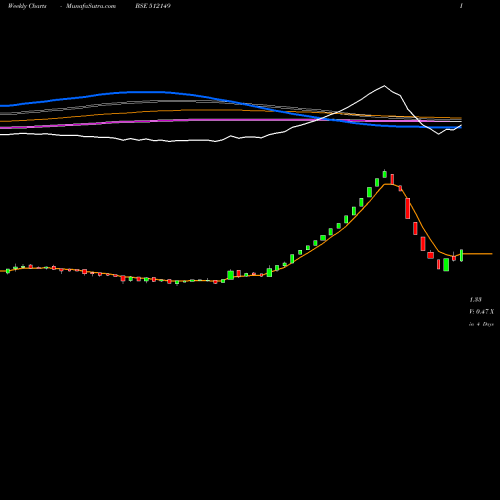This screenshot has height=500, width=500.
Task: Click the peak of the white indicator line
Action: point(384,86)
